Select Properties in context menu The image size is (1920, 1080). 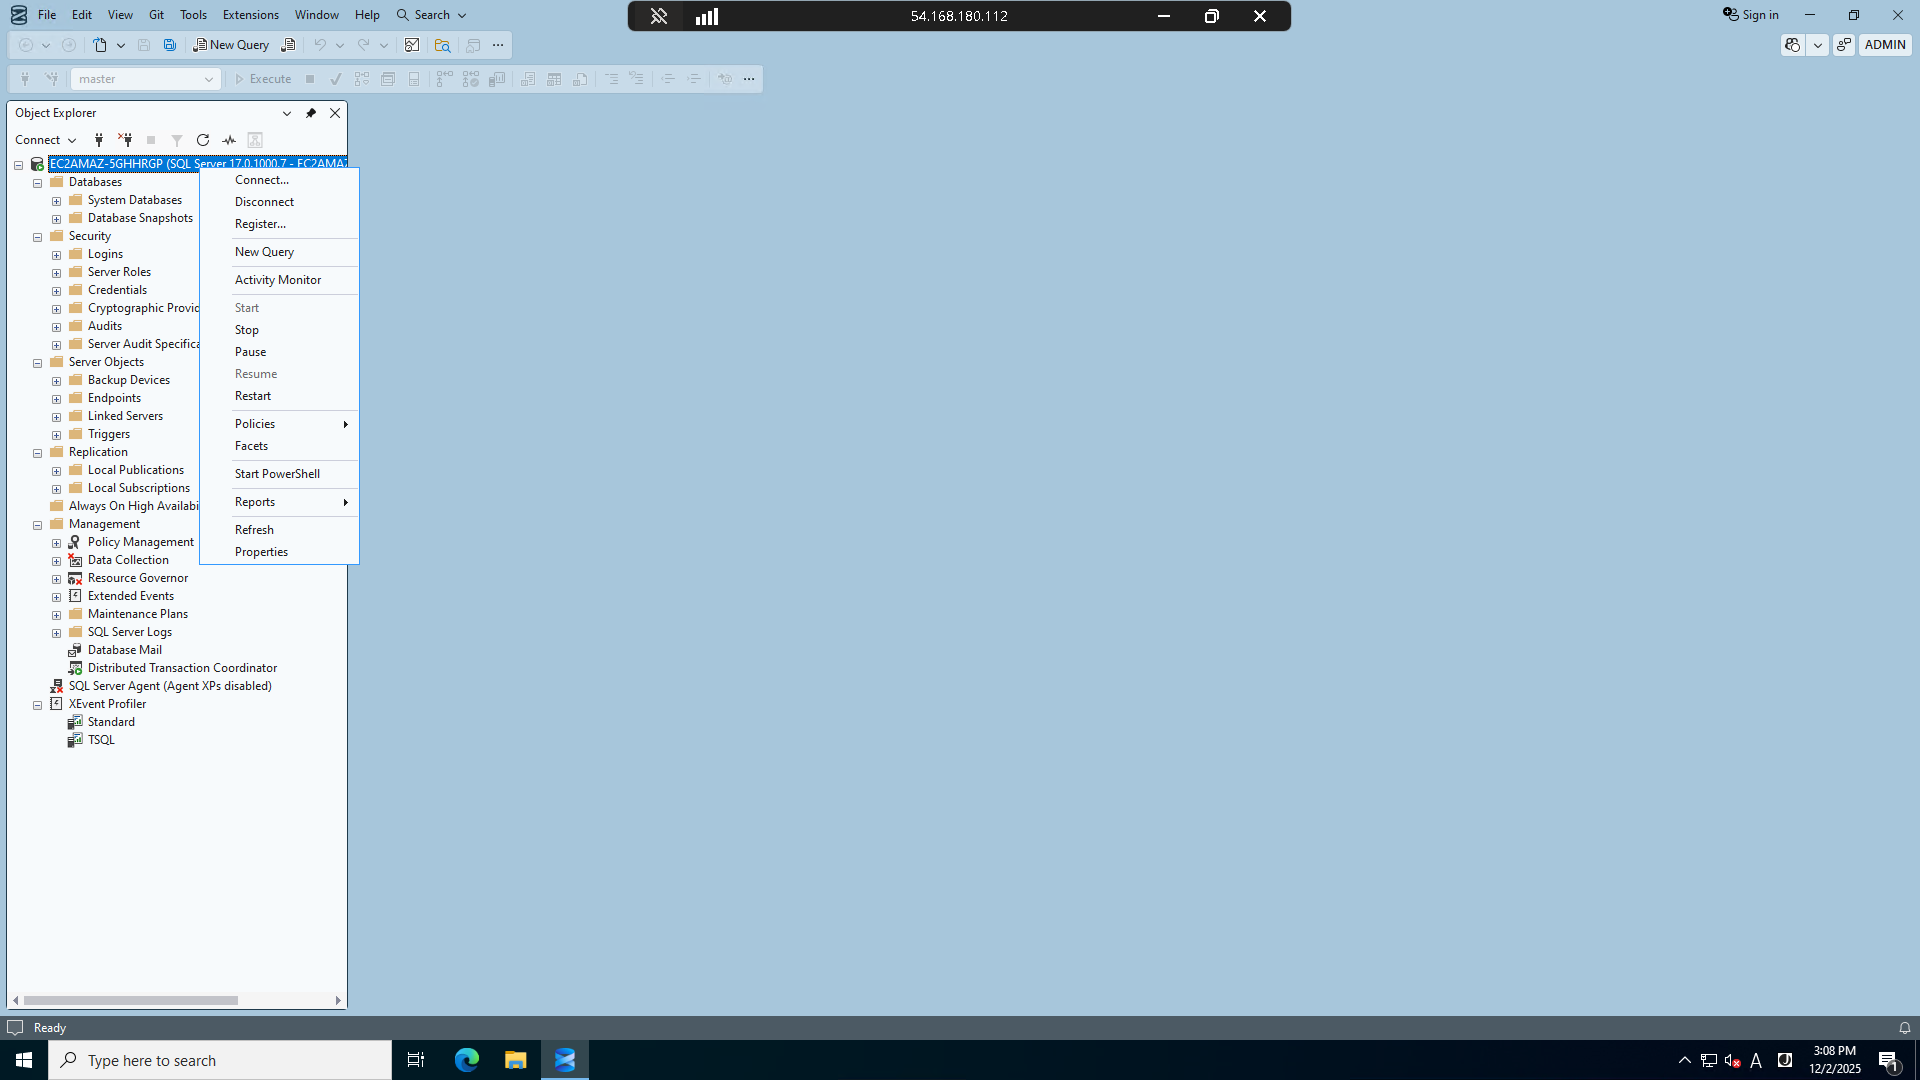[x=261, y=552]
